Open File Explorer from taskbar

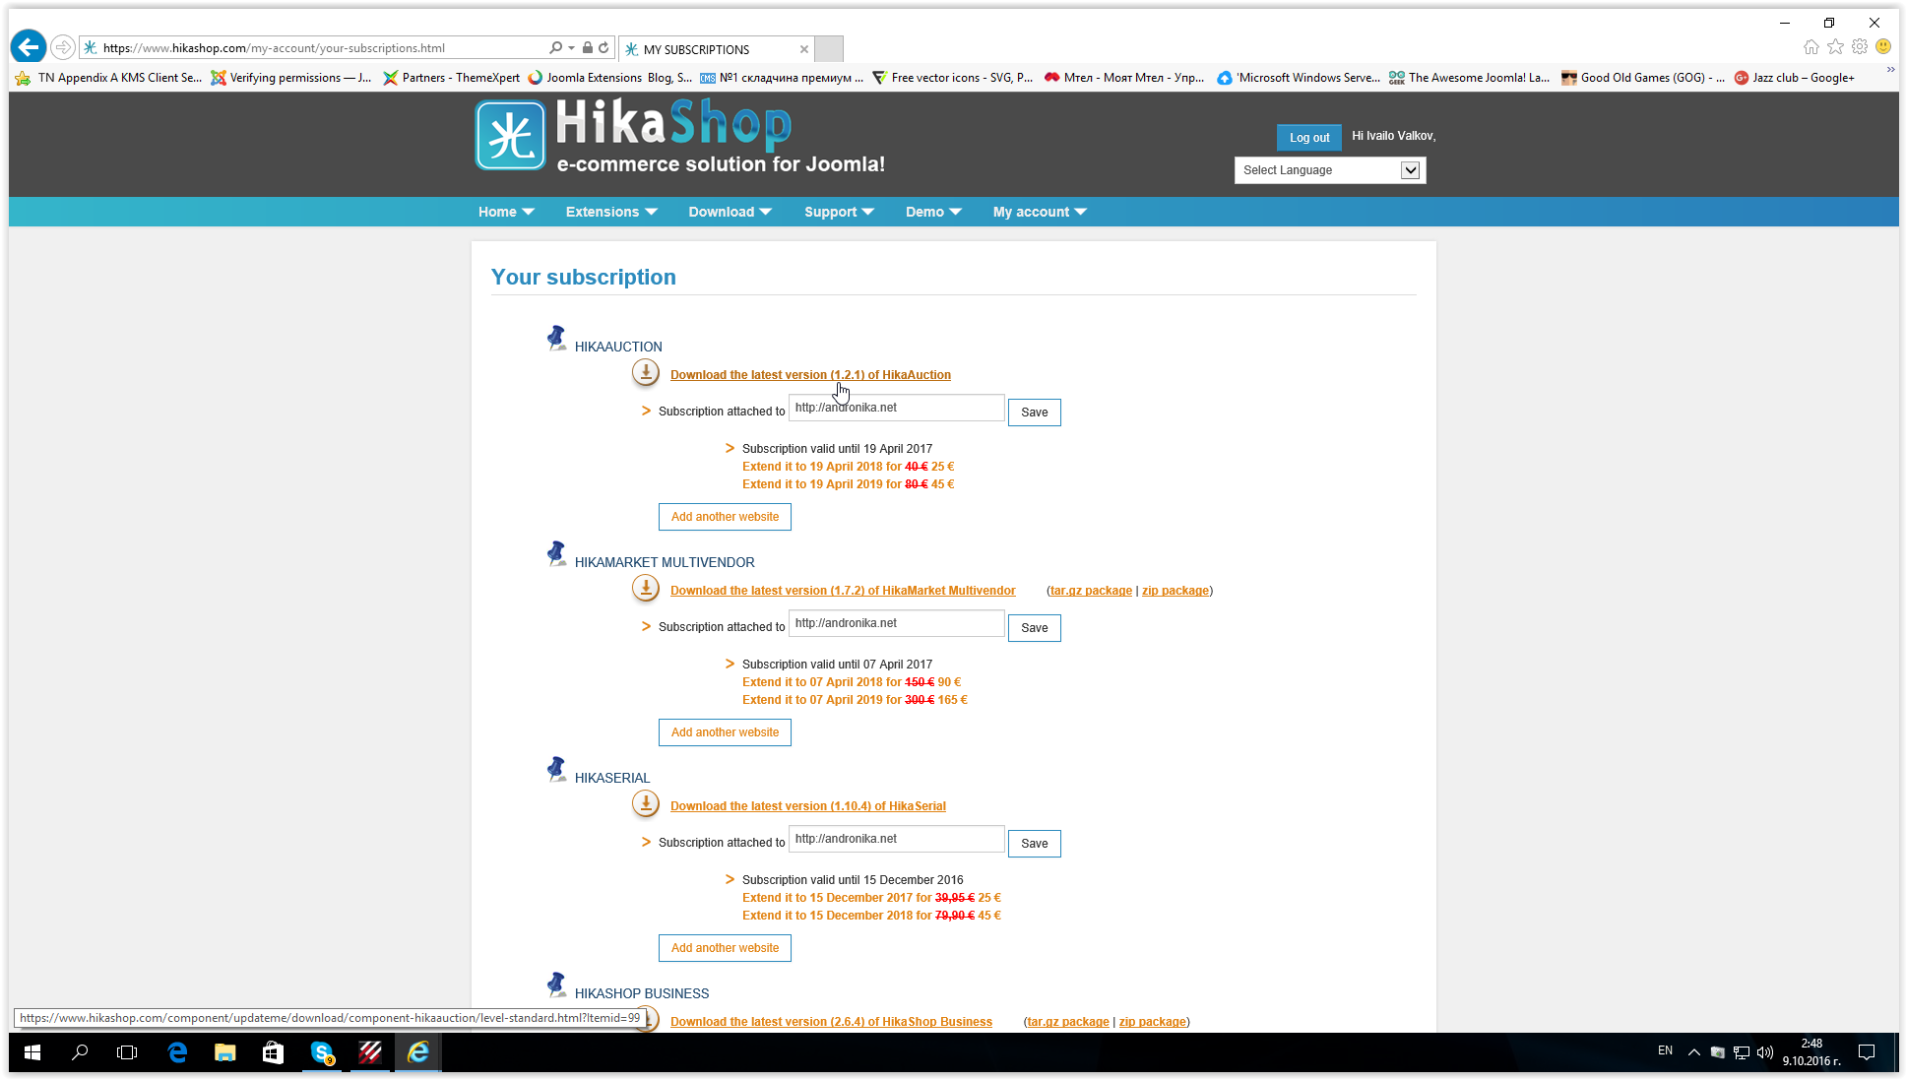click(225, 1052)
